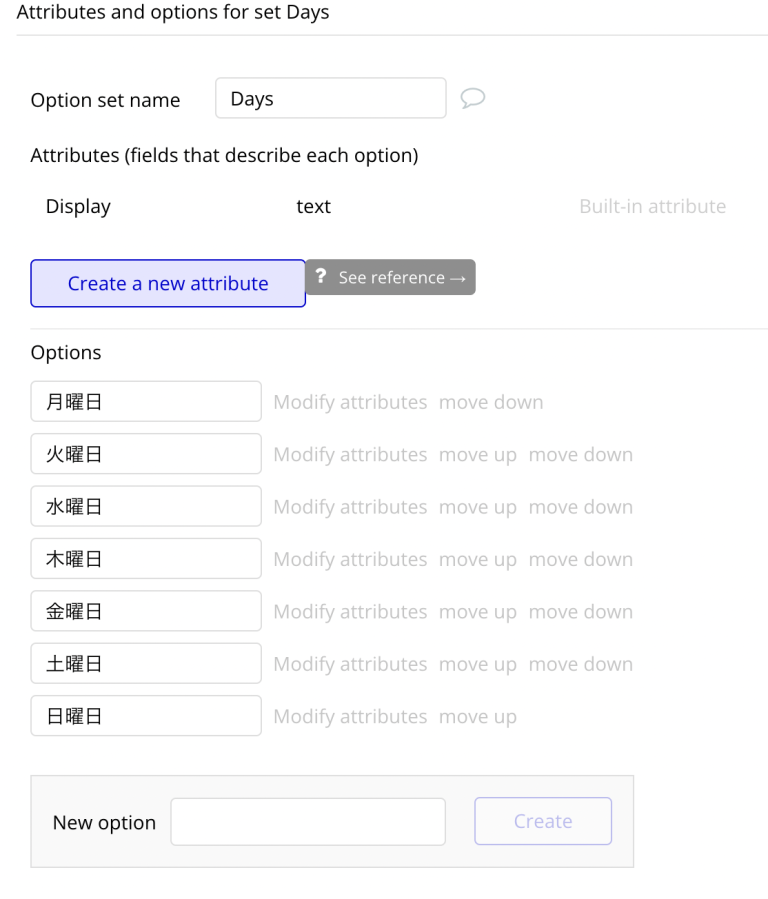Click Modify attributes for 月曜日

(350, 401)
